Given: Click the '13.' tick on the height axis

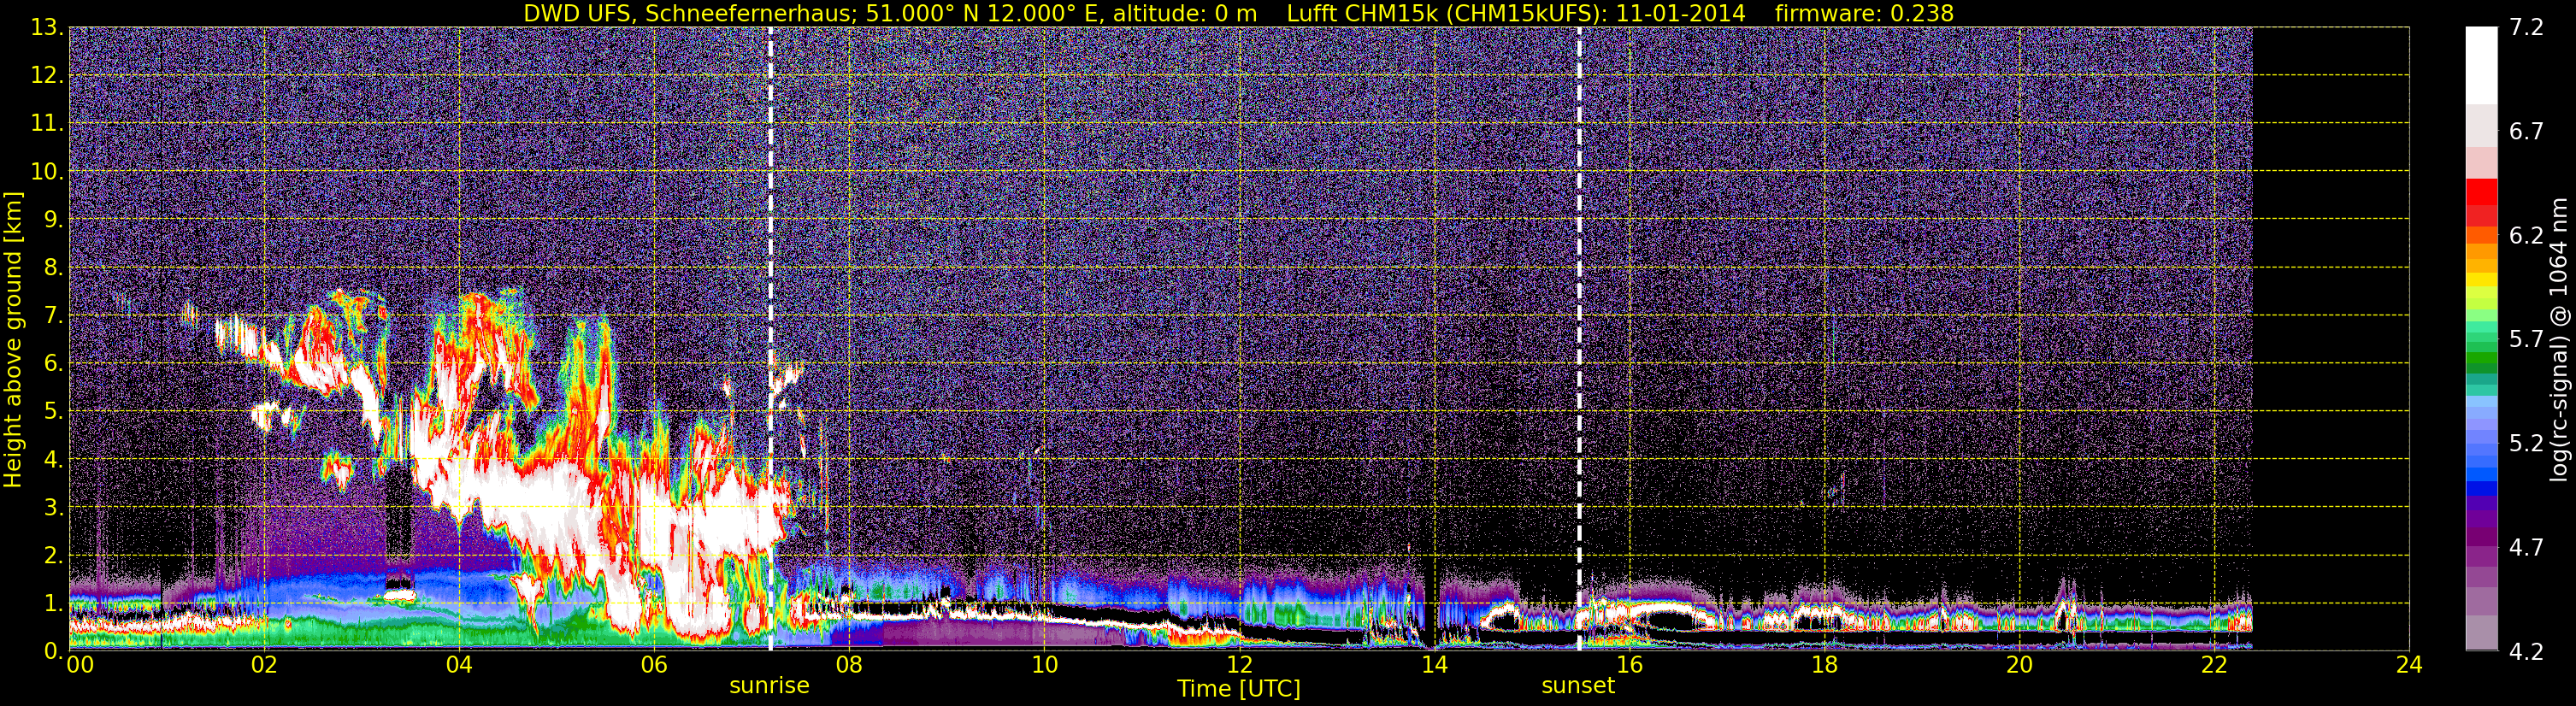Looking at the screenshot, I should tap(46, 28).
